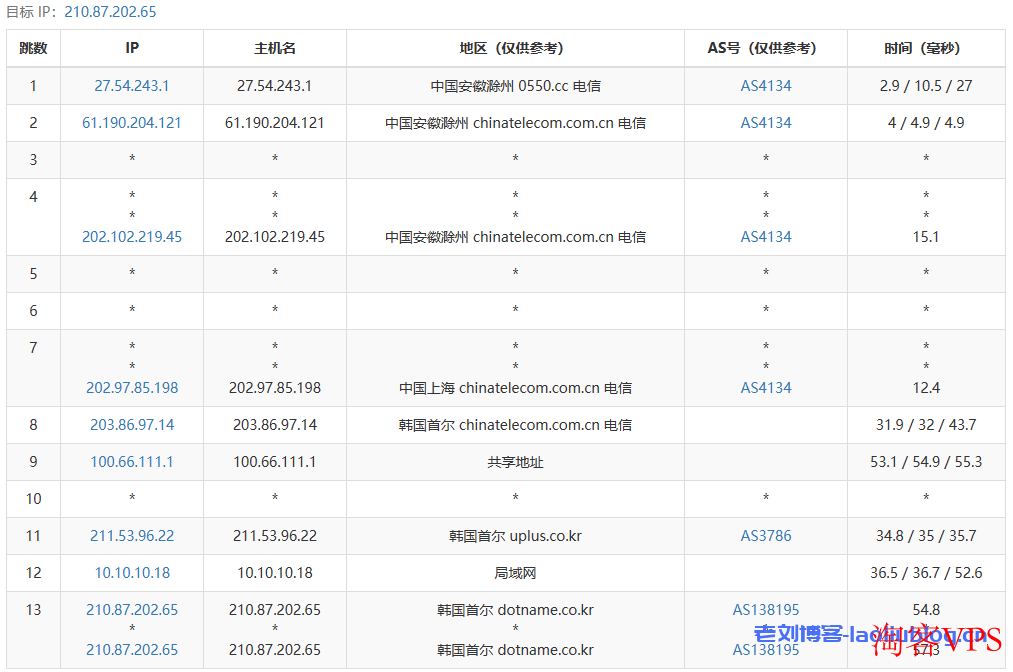Viewport: 1013px width, 672px height.
Task: Open AS3786 link in hop 11 row
Action: [x=766, y=536]
